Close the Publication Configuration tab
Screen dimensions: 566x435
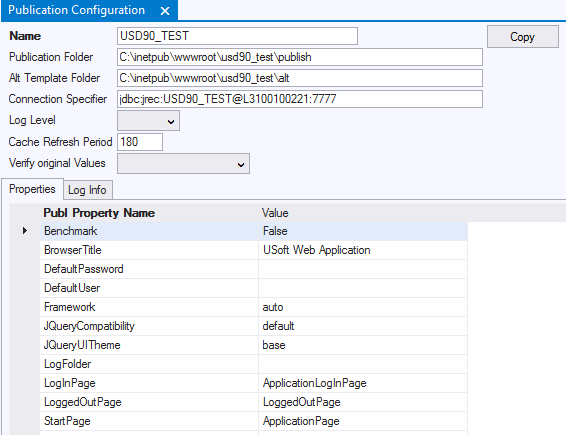[x=165, y=11]
